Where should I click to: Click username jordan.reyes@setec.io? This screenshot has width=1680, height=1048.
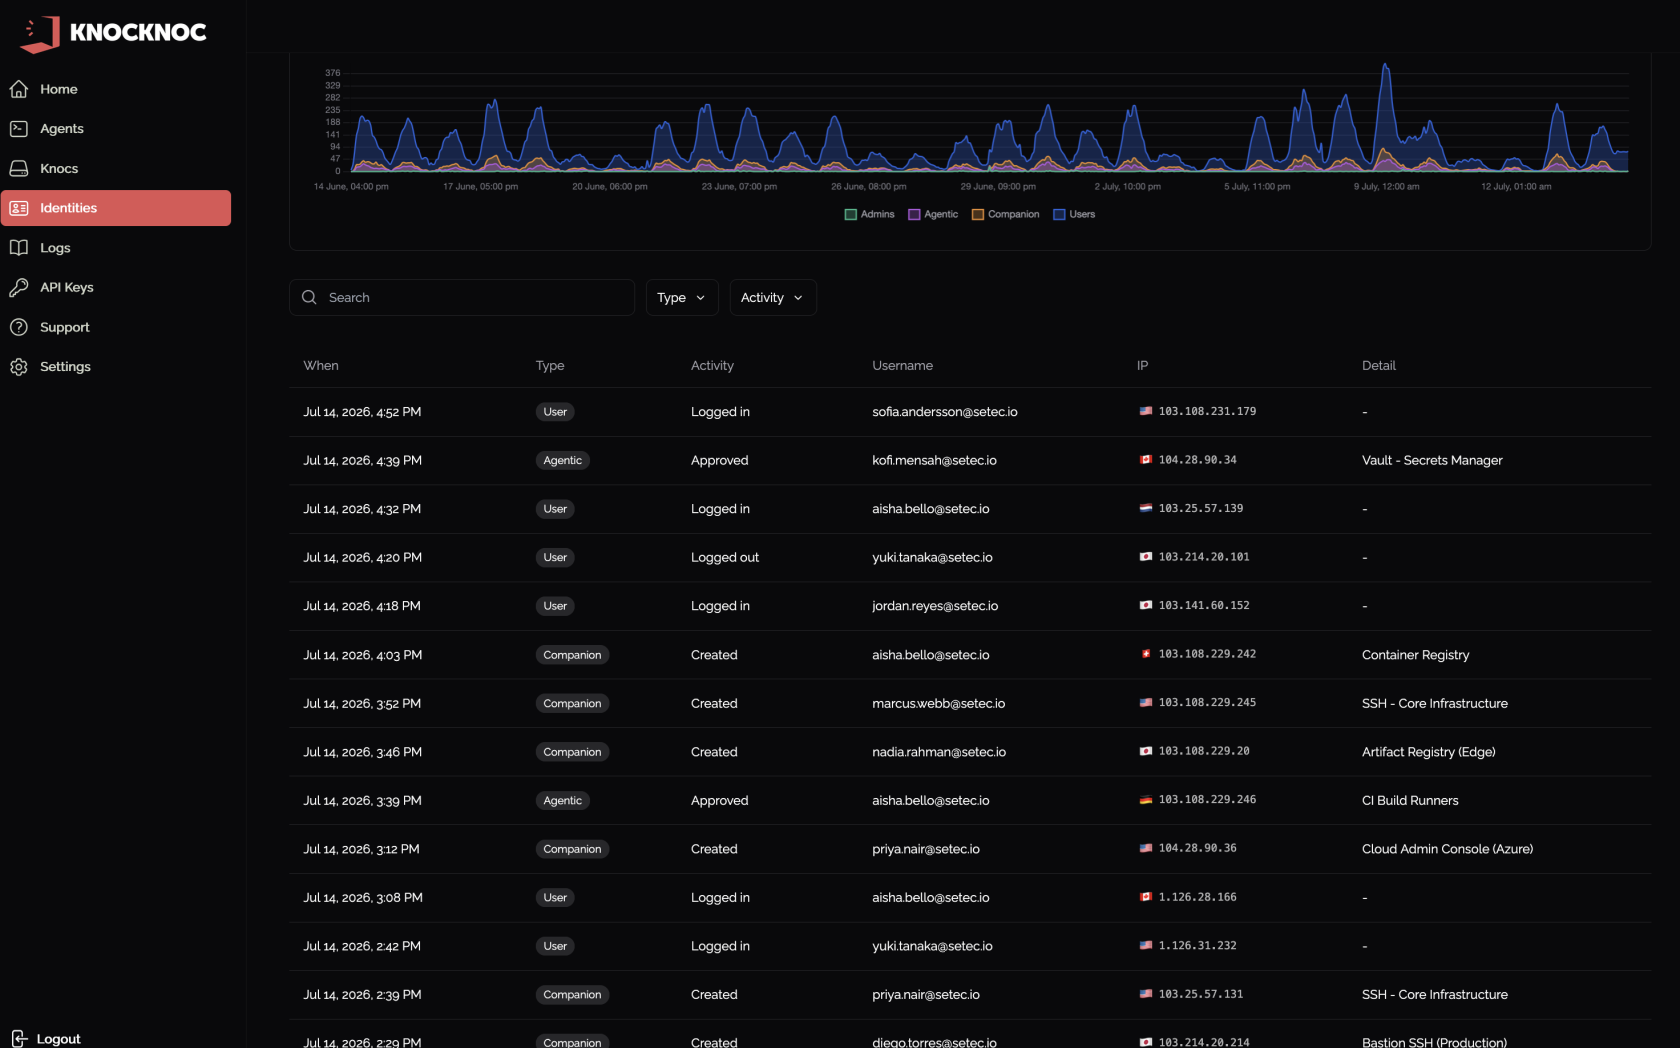935,606
